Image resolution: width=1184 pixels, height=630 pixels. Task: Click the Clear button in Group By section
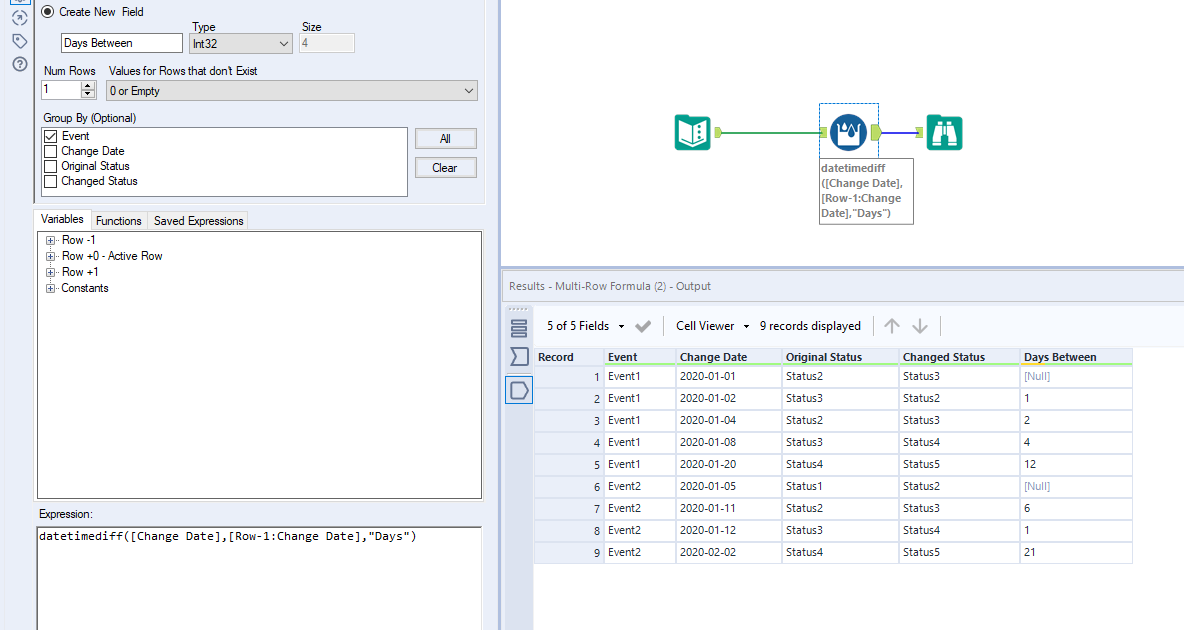coord(445,167)
